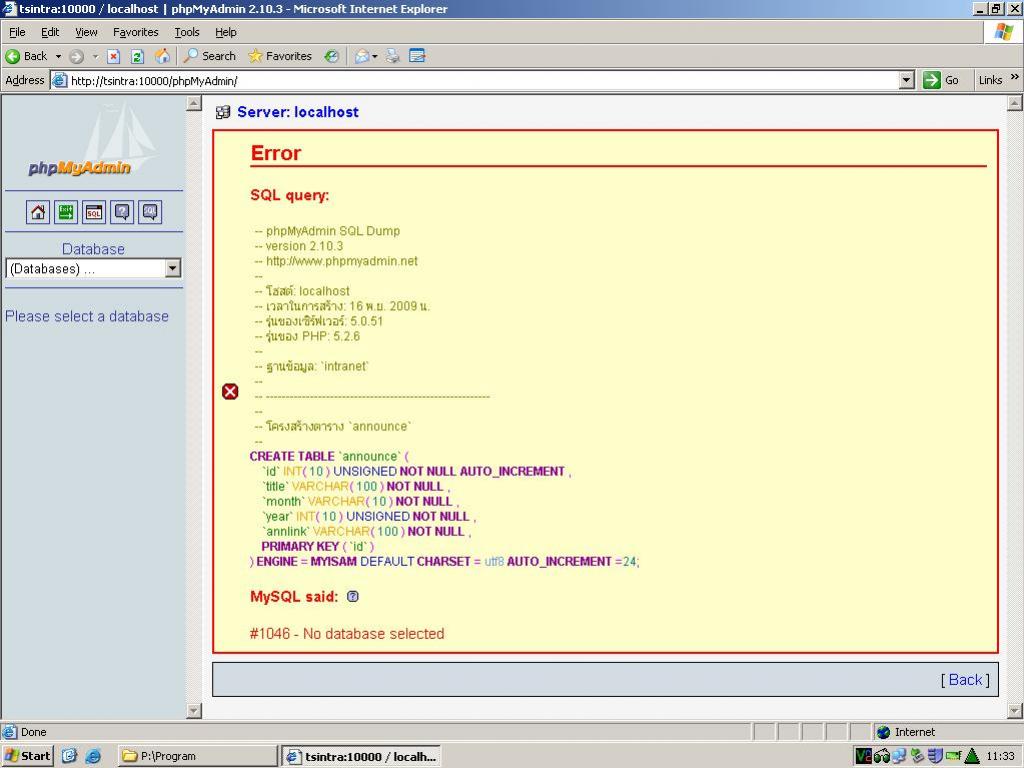Image resolution: width=1024 pixels, height=768 pixels.
Task: Expand the Links toolbar chevron
Action: click(1014, 77)
